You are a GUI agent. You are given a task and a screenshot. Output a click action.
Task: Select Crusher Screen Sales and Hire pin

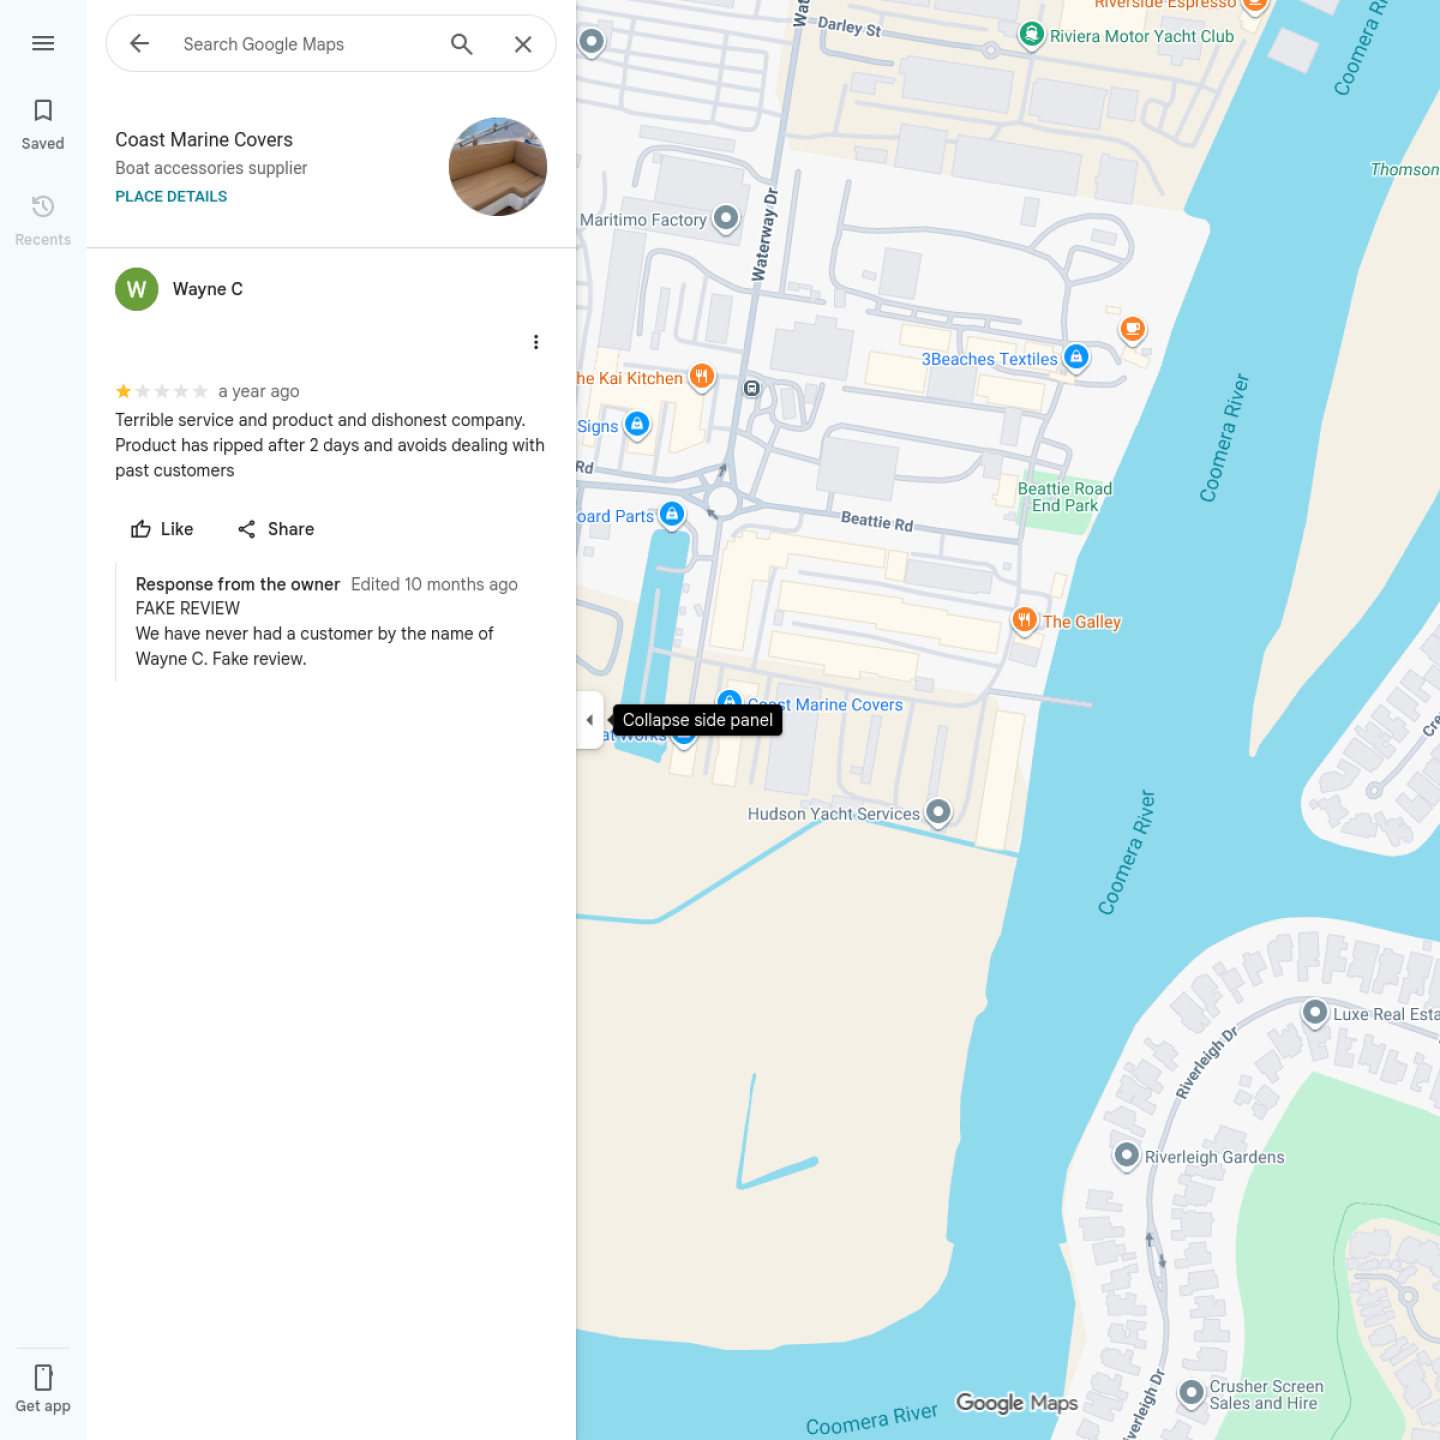click(x=1191, y=1393)
